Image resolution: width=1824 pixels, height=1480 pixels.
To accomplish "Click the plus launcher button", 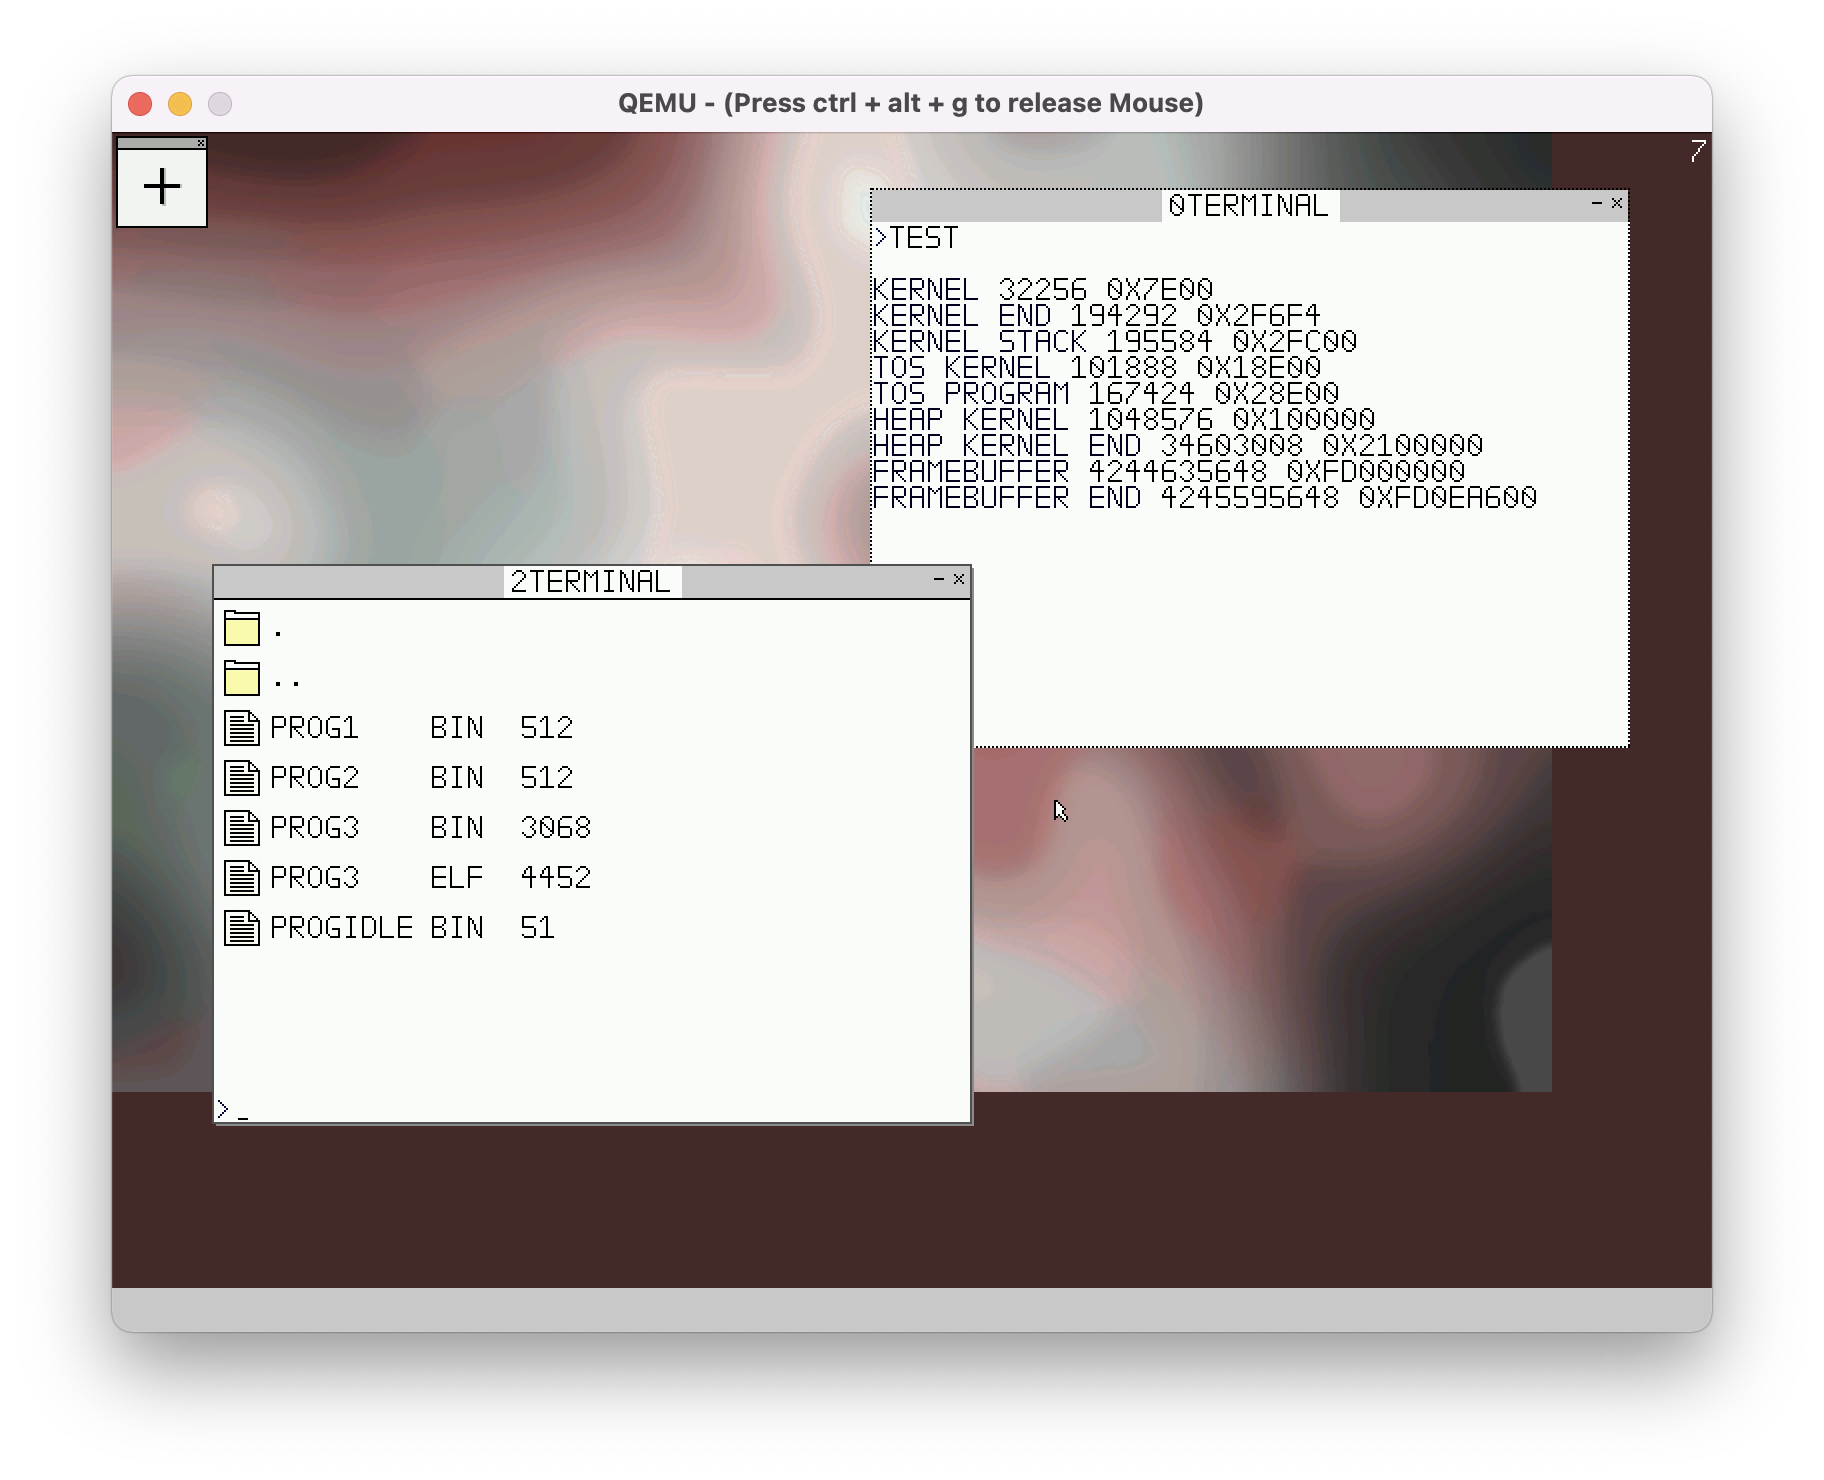I will tap(162, 188).
